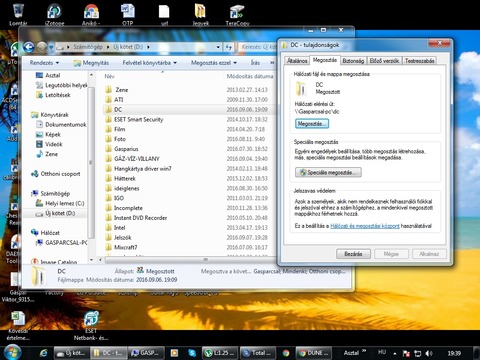Open the volume tray icon
480x360 pixels.
pos(429,353)
